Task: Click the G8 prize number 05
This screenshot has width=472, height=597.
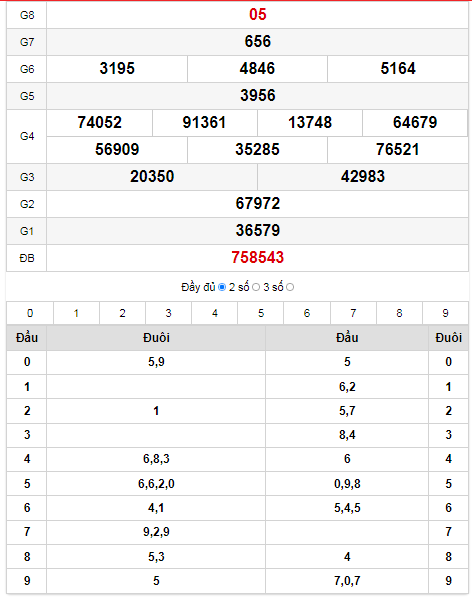Action: click(x=258, y=15)
